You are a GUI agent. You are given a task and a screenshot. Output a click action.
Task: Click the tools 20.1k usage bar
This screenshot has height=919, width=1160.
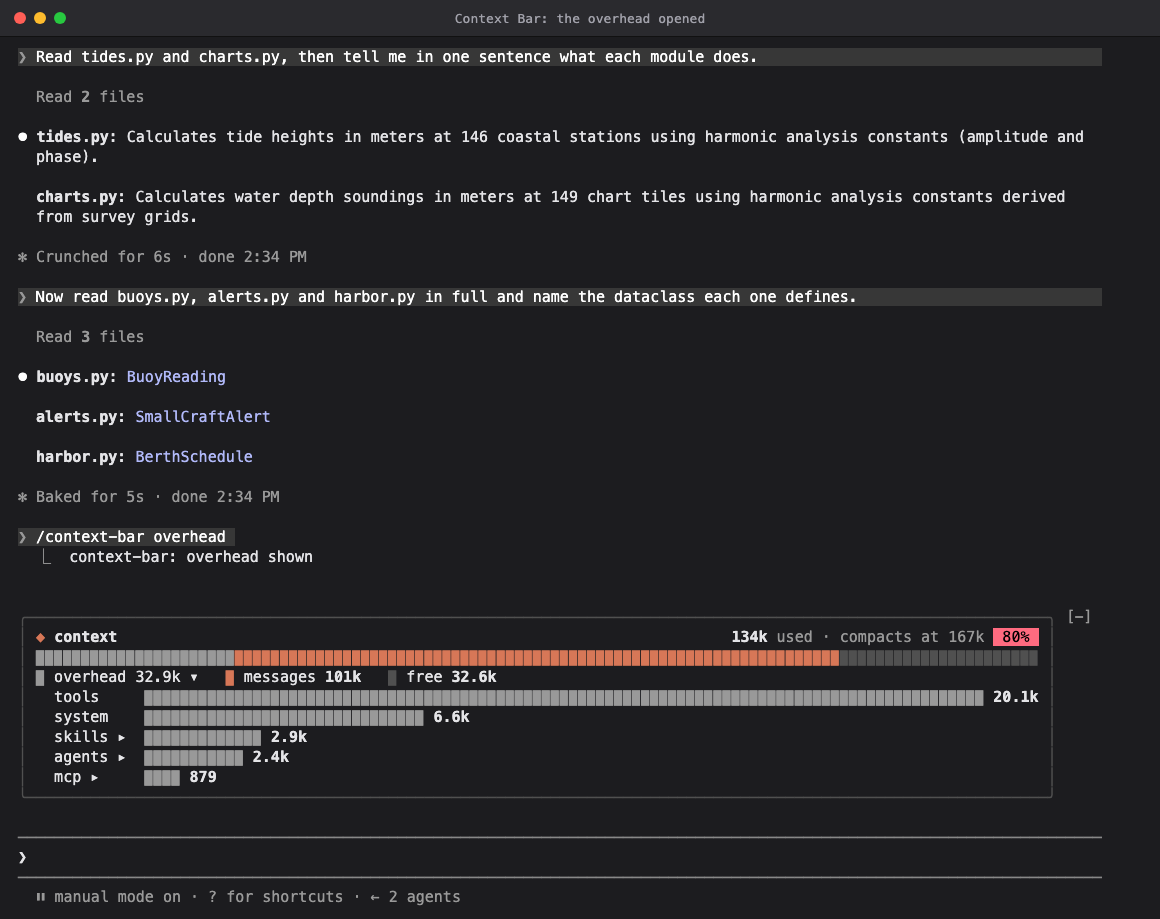[564, 697]
